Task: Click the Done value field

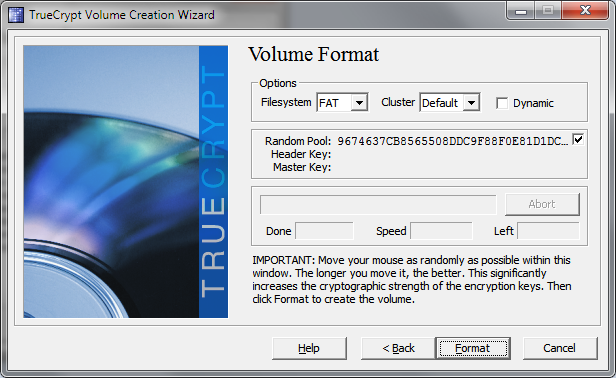Action: pos(324,231)
